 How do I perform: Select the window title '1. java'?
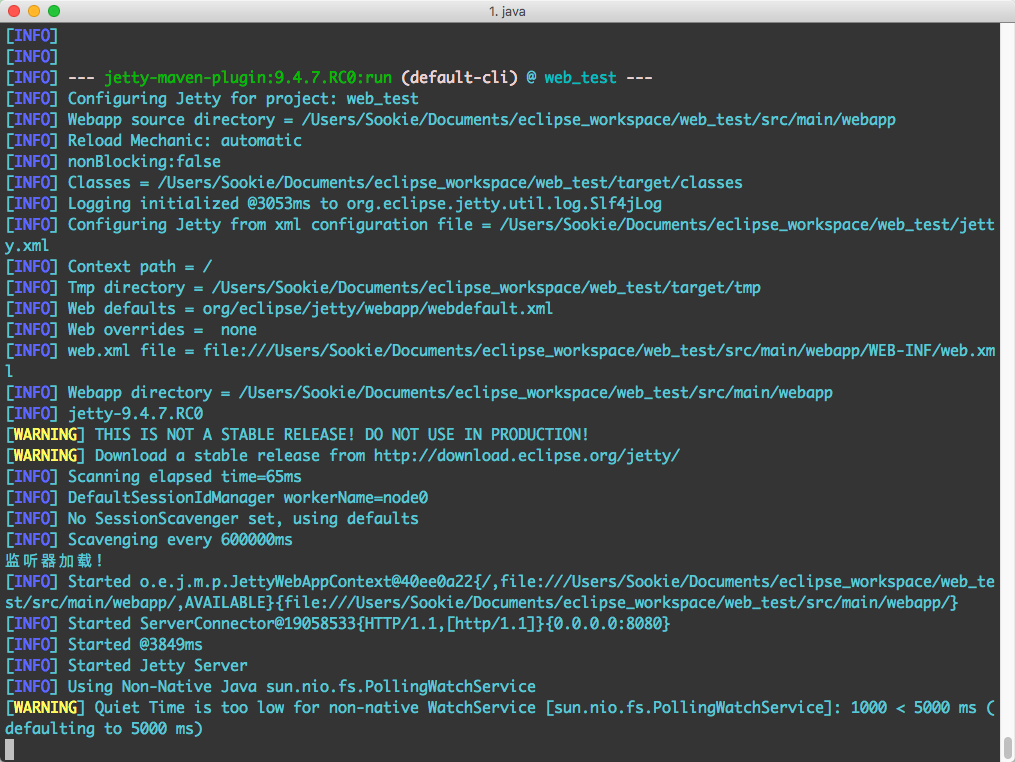pyautogui.click(x=506, y=12)
